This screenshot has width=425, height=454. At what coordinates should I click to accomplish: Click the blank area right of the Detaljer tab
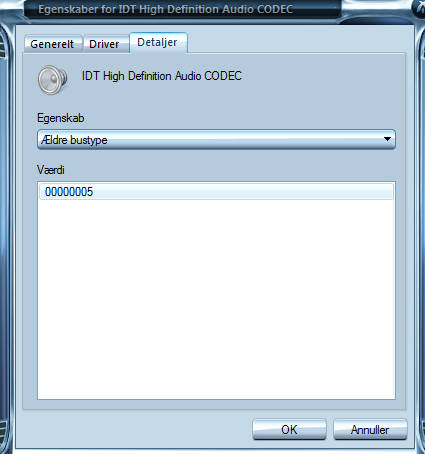(296, 43)
